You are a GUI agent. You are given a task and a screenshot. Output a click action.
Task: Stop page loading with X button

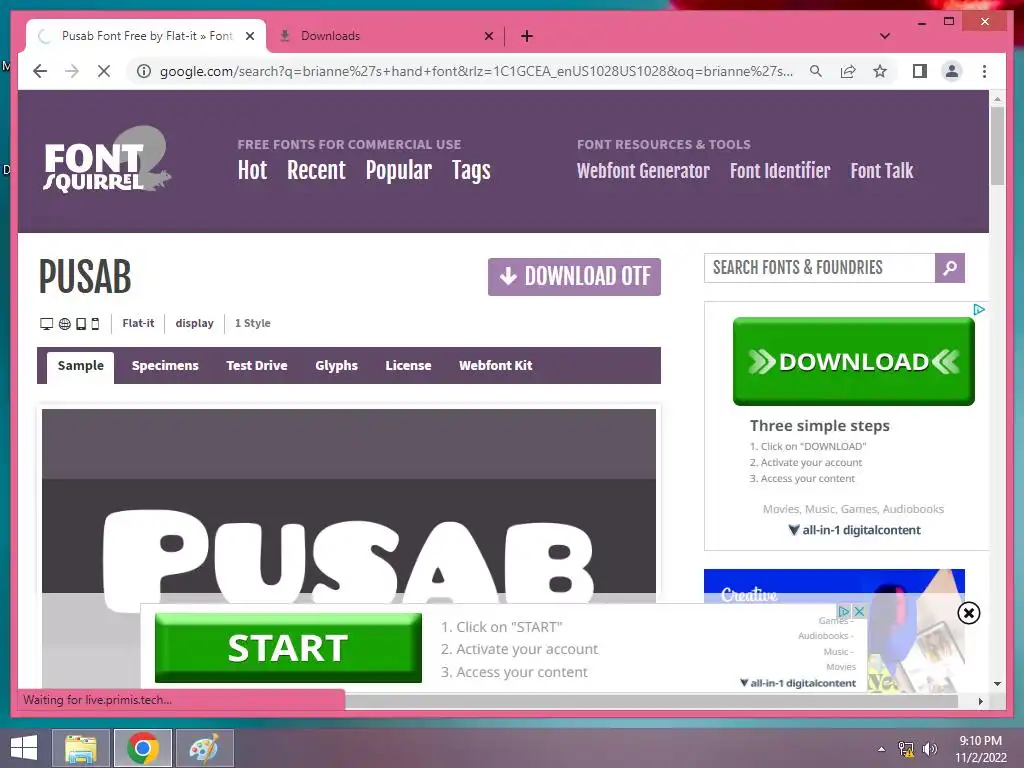click(104, 71)
